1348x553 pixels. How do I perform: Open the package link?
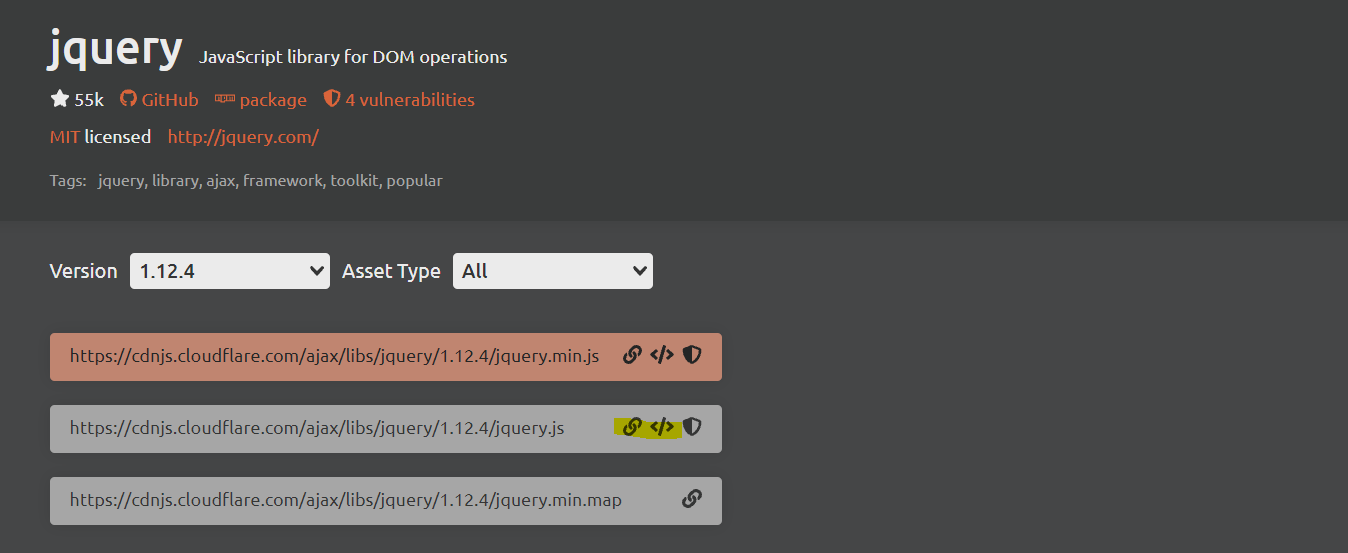[x=273, y=100]
